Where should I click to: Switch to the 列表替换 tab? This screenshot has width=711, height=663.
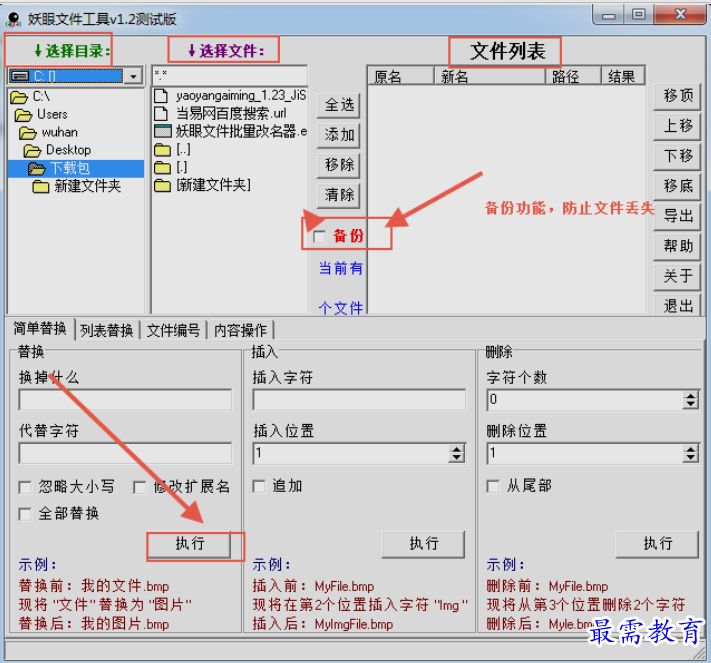tap(107, 331)
